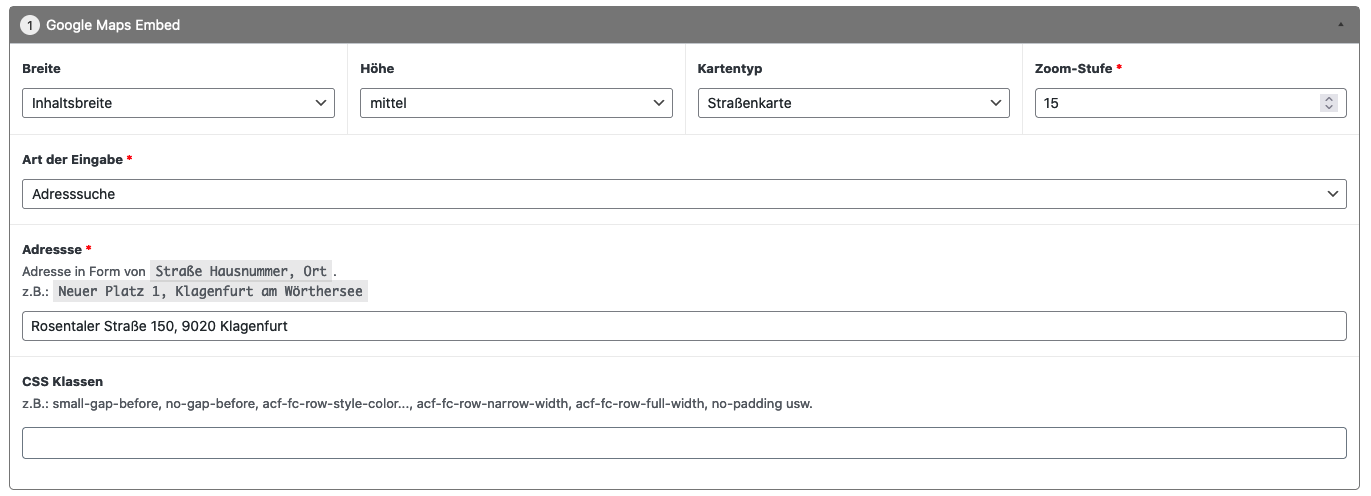This screenshot has height=496, width=1371.
Task: Click into the Adresse text field
Action: tap(684, 326)
